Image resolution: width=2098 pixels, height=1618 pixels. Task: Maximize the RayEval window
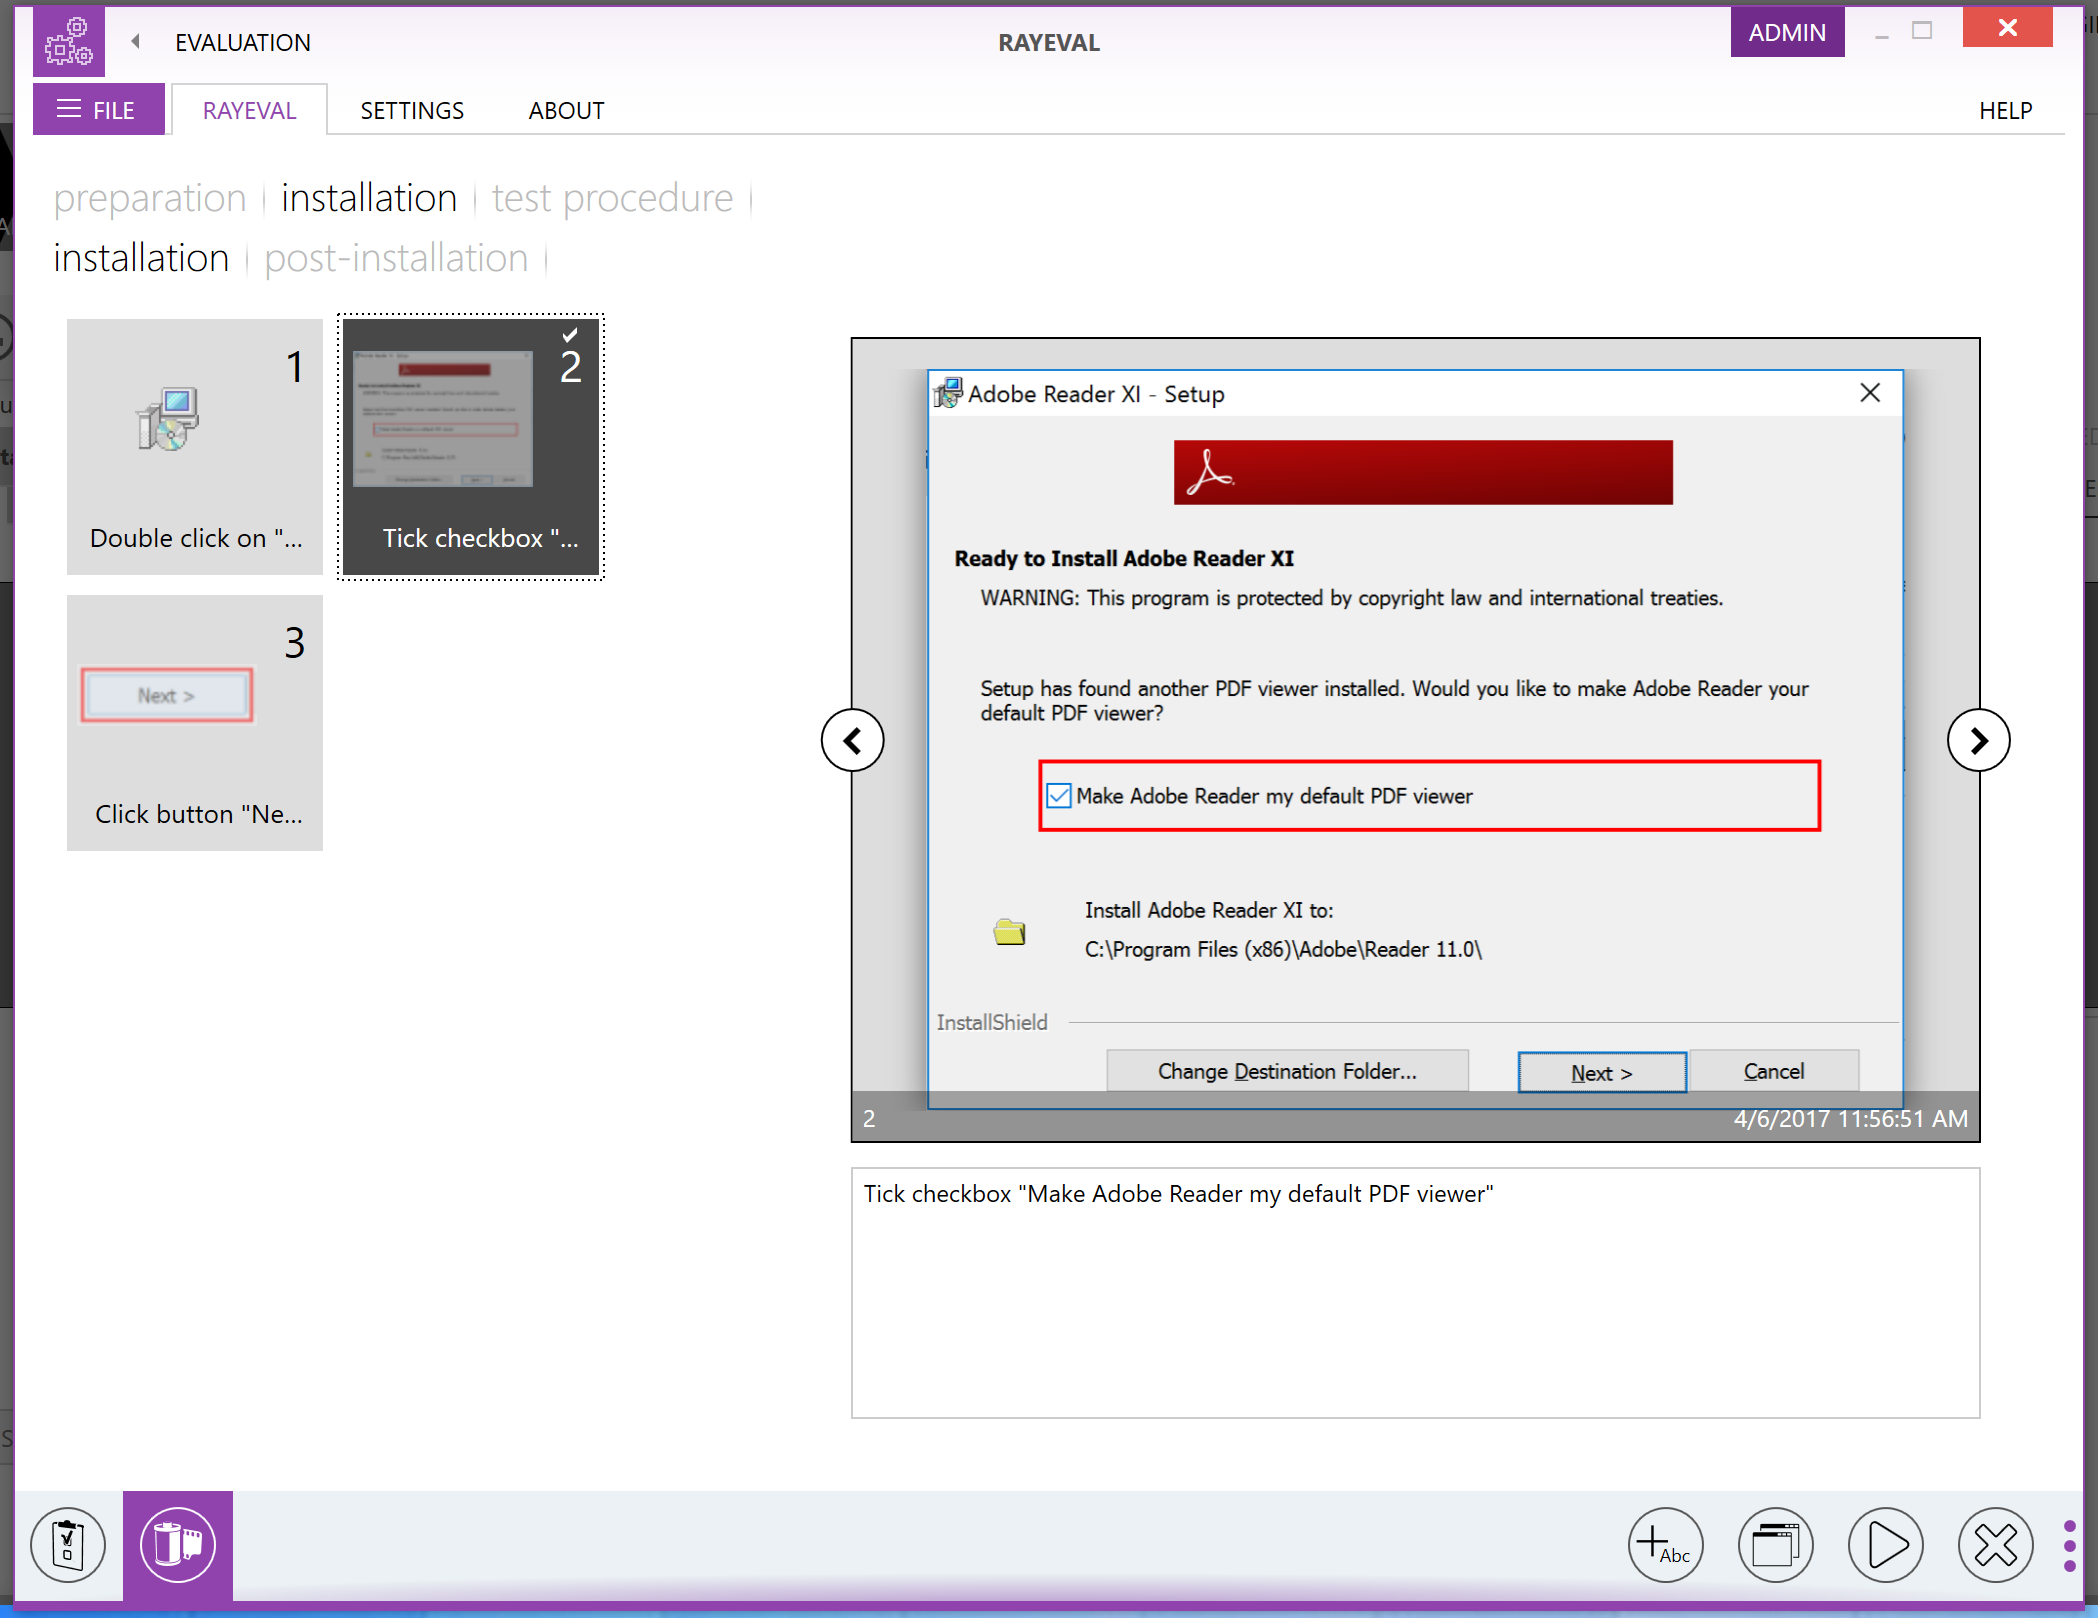1921,30
